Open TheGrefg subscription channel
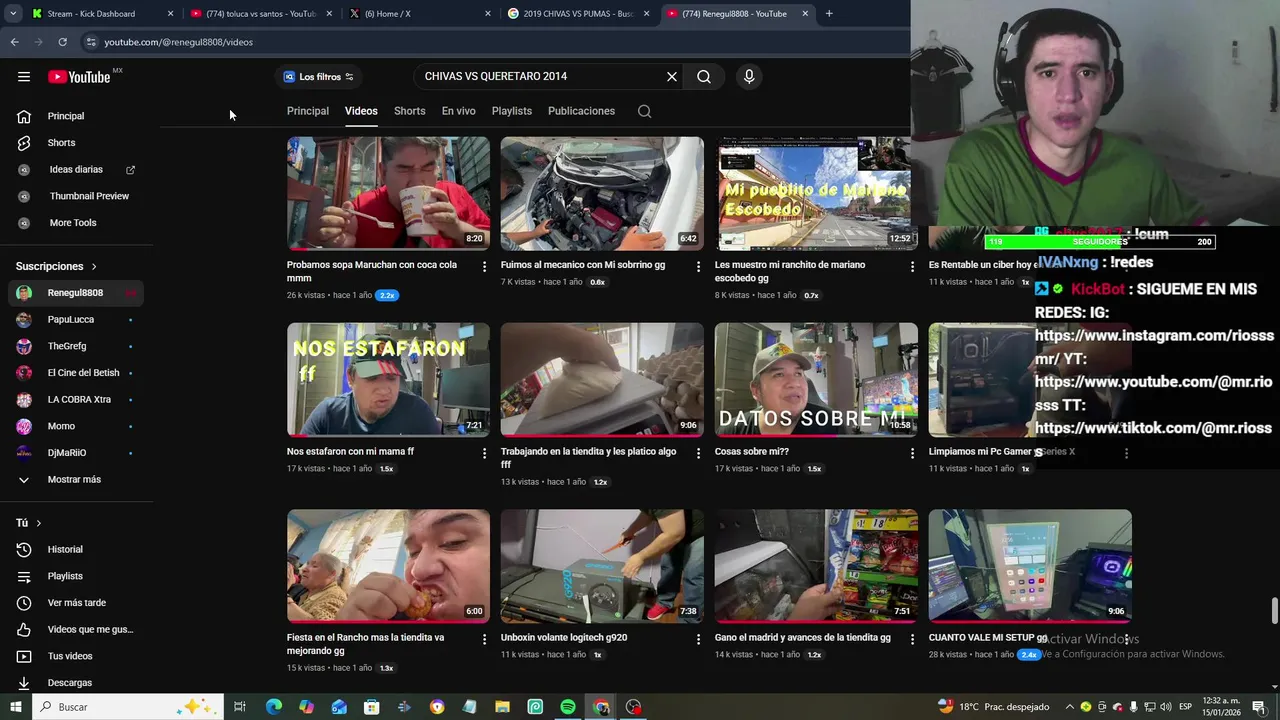 [x=76, y=346]
